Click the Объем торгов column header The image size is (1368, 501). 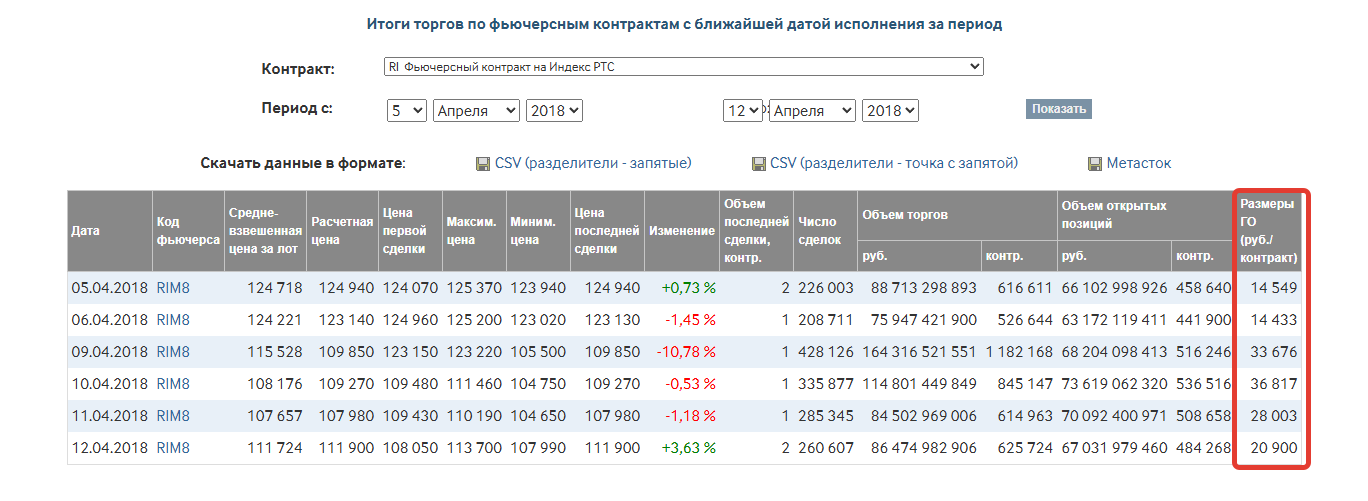pos(957,215)
